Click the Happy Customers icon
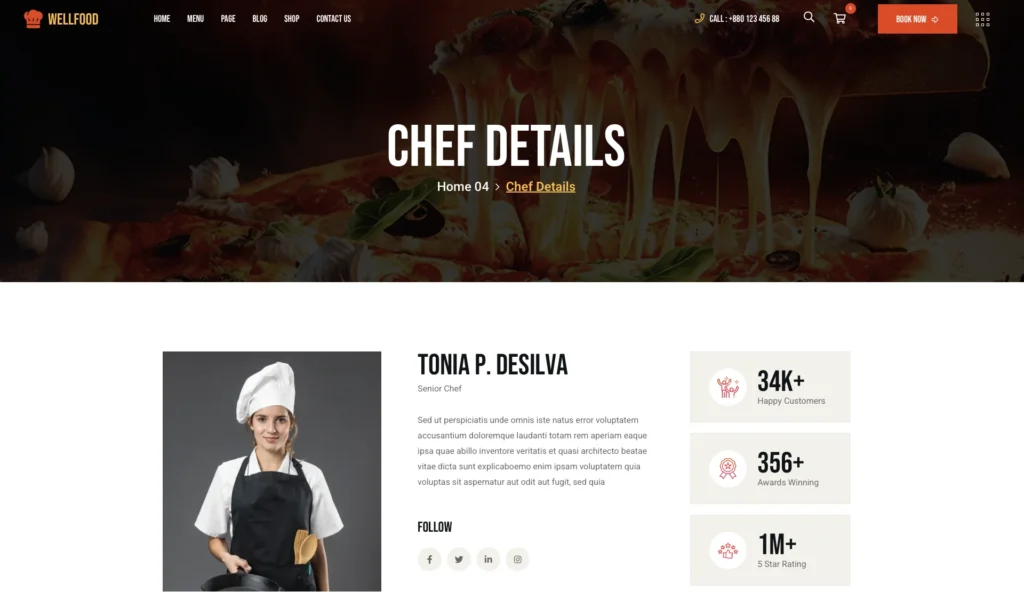The image size is (1024, 592). click(x=728, y=387)
